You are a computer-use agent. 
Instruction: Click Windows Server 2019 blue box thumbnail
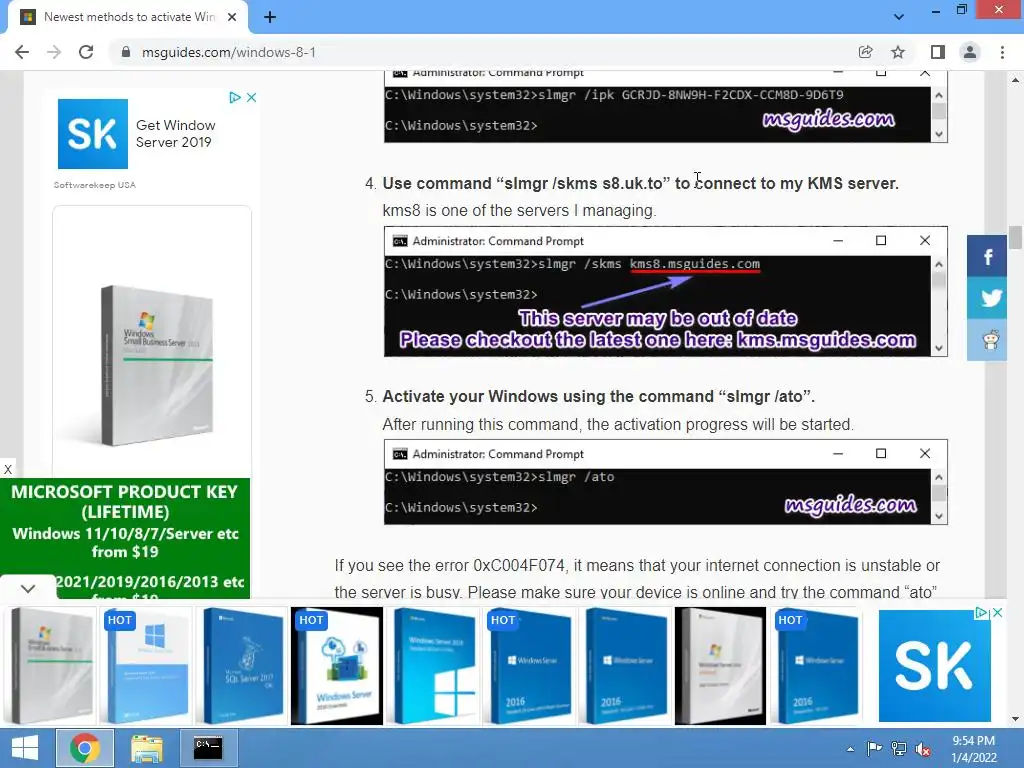tap(435, 665)
